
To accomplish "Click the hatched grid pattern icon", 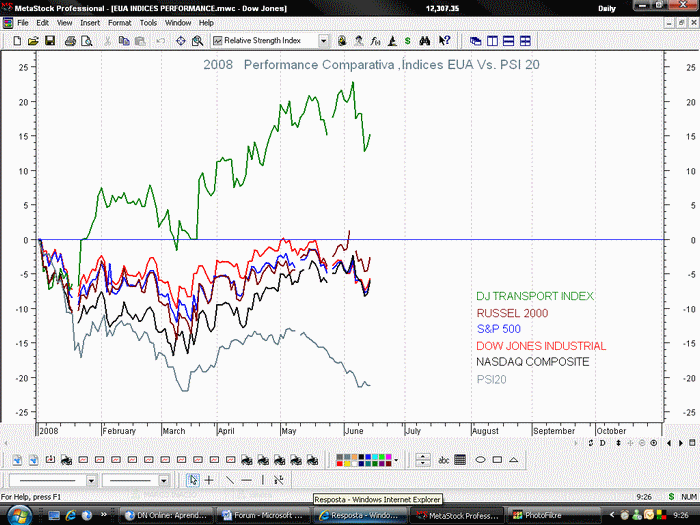I will pos(460,460).
